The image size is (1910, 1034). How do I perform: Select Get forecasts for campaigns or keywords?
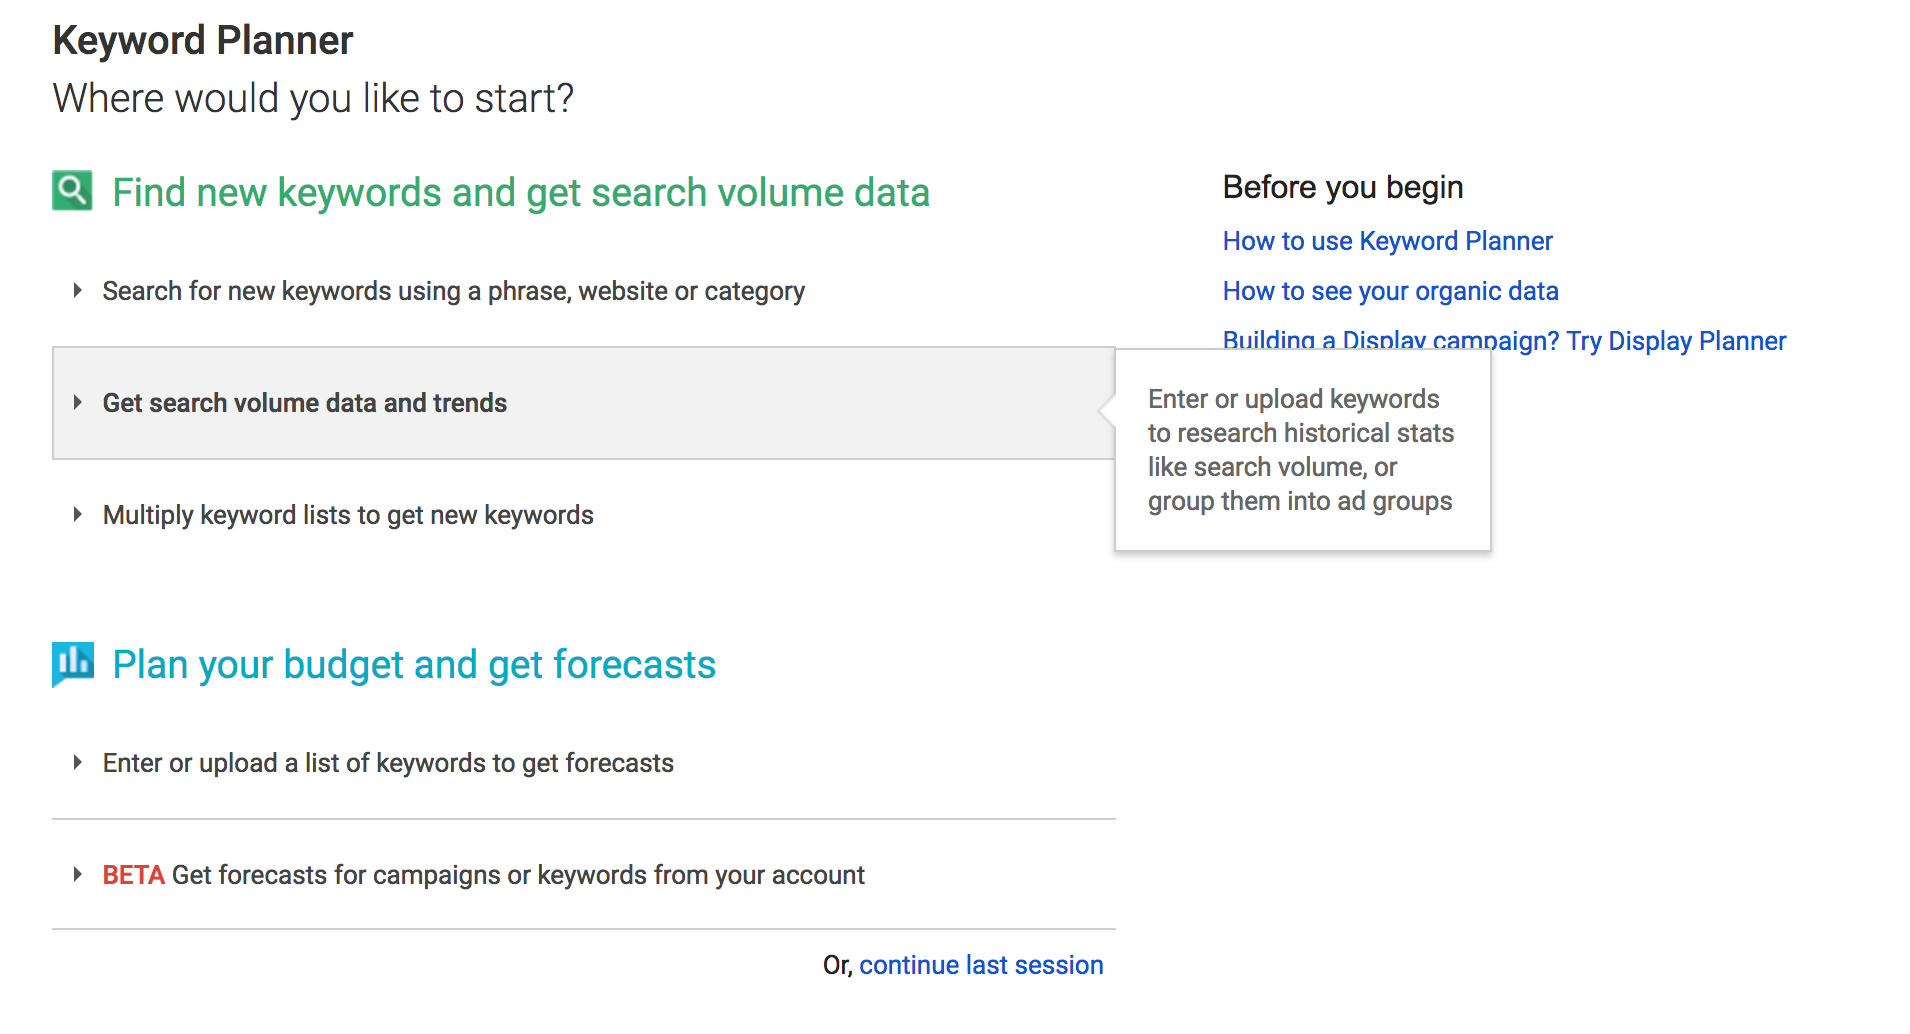[518, 875]
